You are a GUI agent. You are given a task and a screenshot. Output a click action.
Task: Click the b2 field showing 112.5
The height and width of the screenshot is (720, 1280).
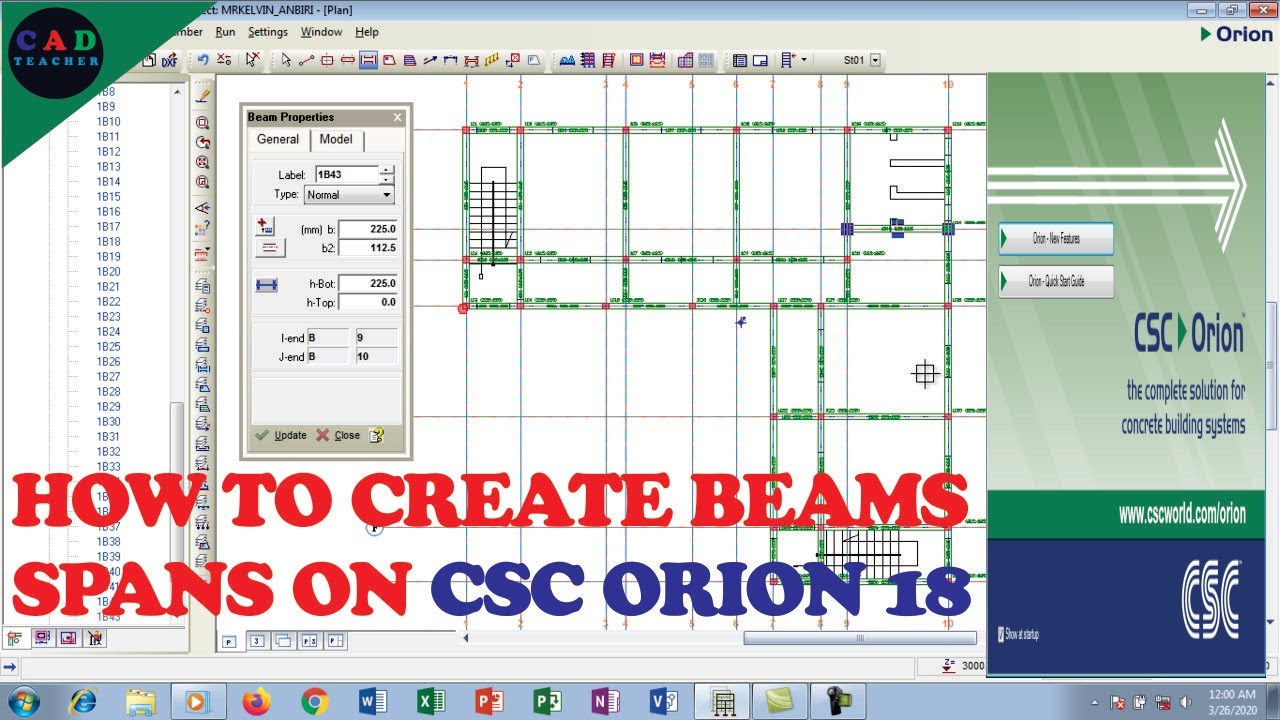(x=368, y=247)
